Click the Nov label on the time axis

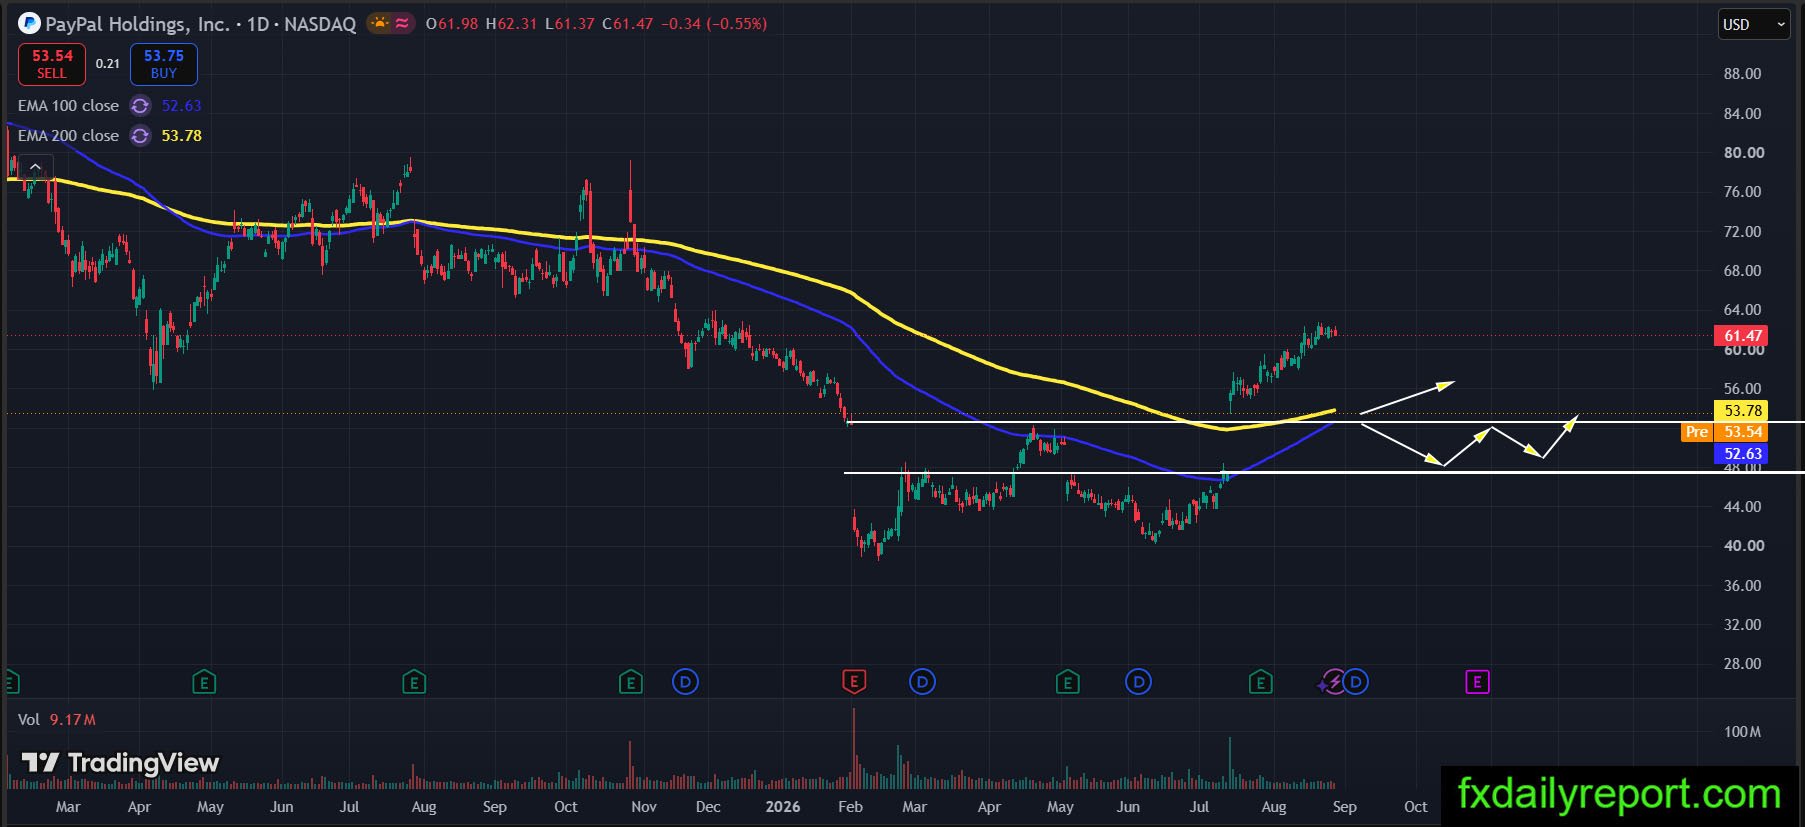pyautogui.click(x=644, y=807)
